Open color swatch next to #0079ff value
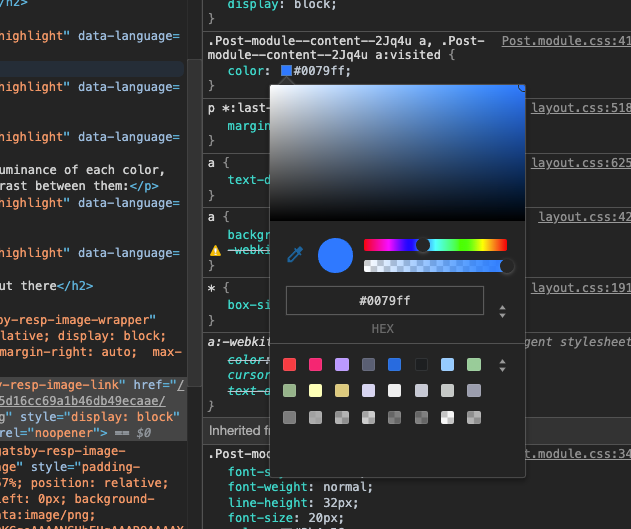 286,71
